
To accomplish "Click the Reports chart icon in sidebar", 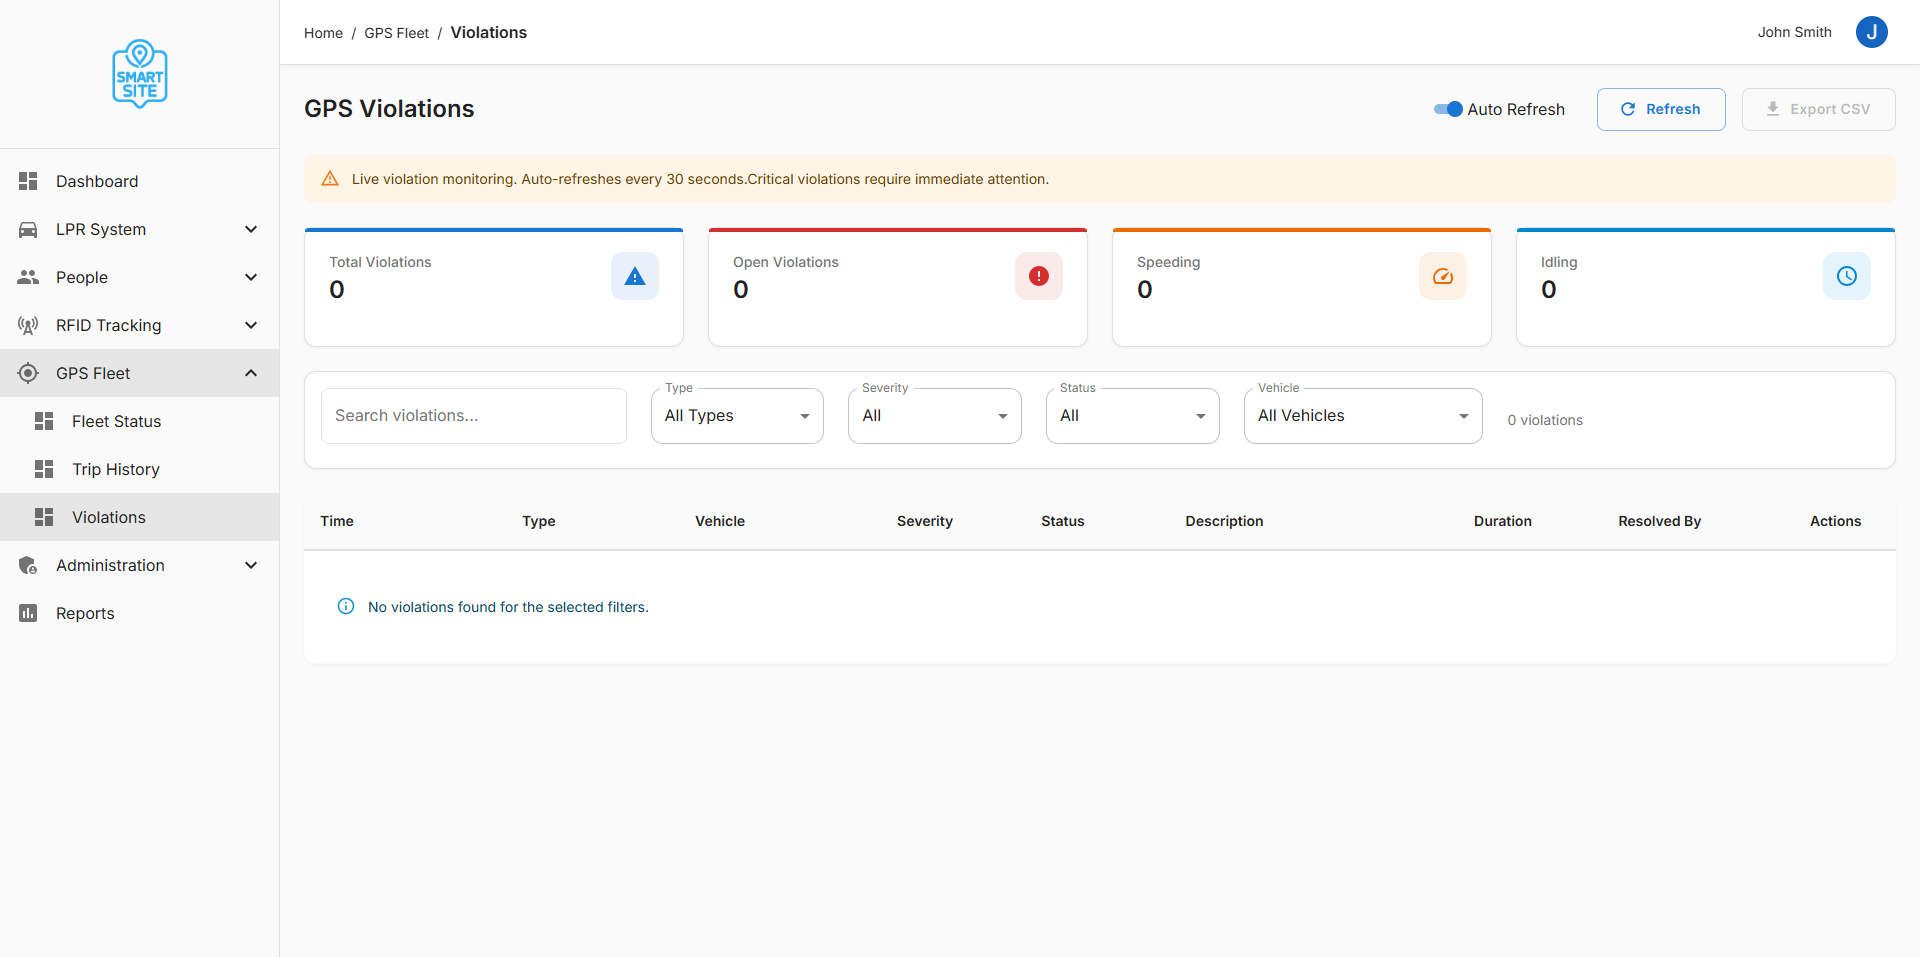I will [28, 613].
